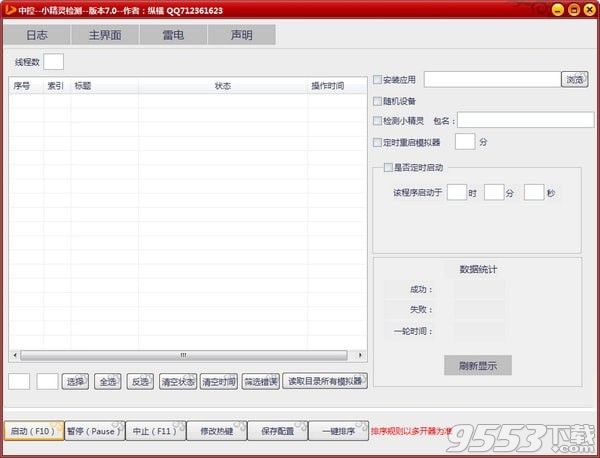Enable the 安装应用 checkbox
This screenshot has width=600, height=458.
click(x=377, y=80)
